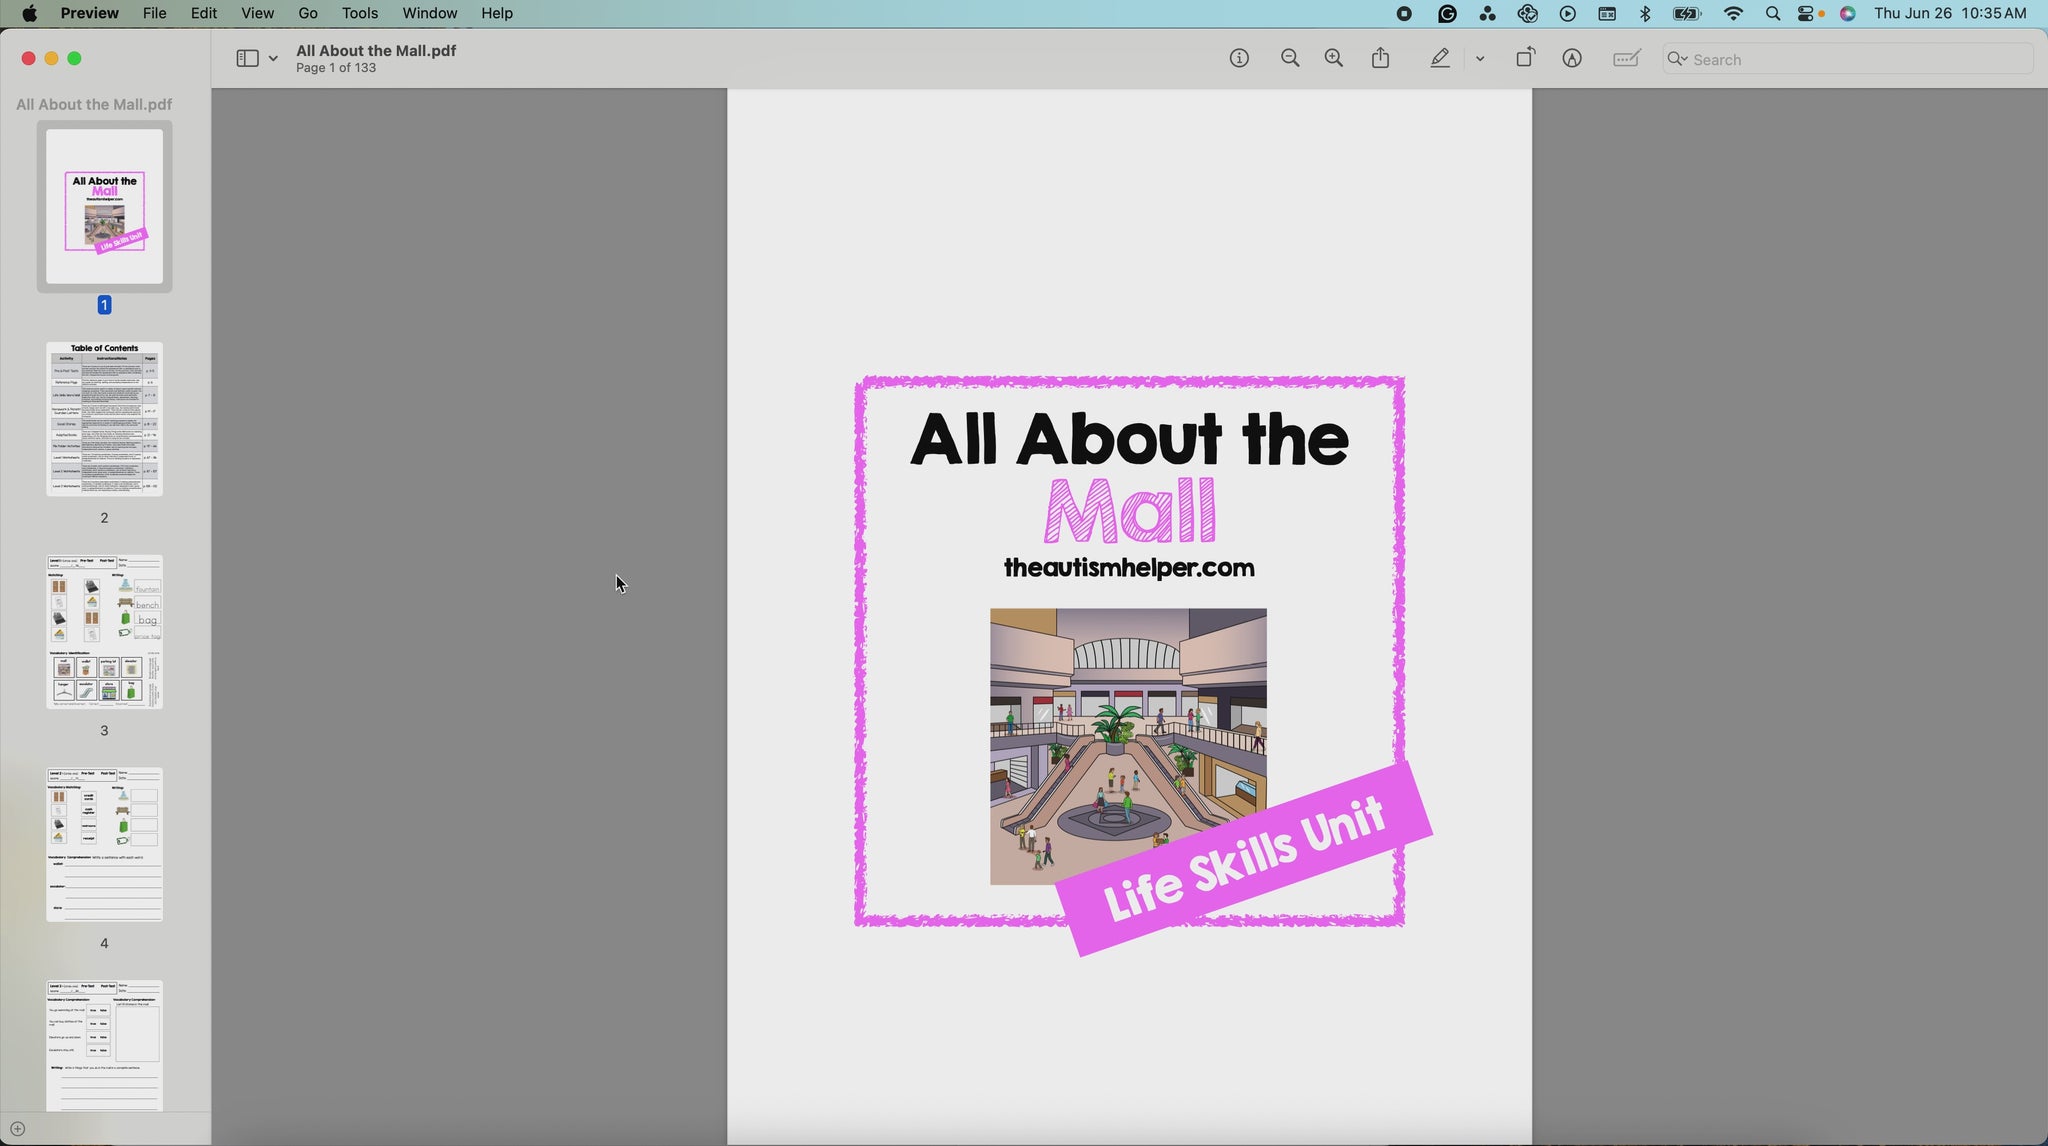Image resolution: width=2048 pixels, height=1146 pixels.
Task: Click the Form Filling toolbar icon
Action: coord(1627,59)
